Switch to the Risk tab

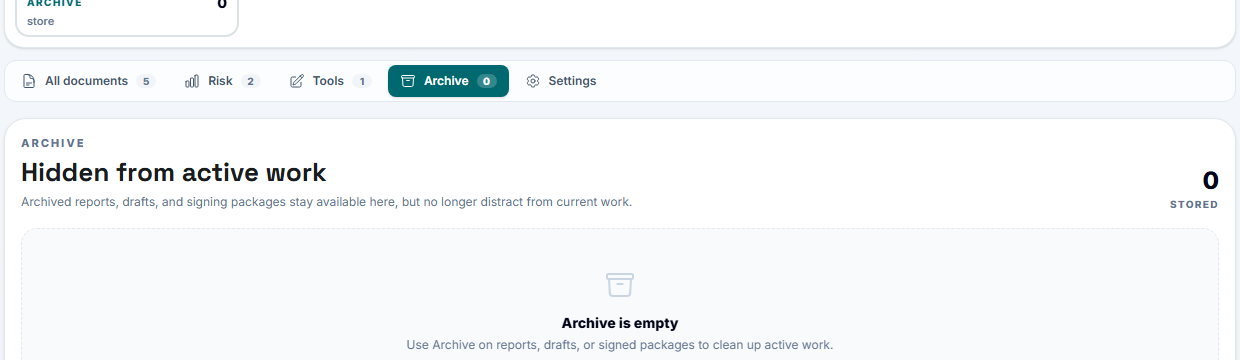pos(222,81)
